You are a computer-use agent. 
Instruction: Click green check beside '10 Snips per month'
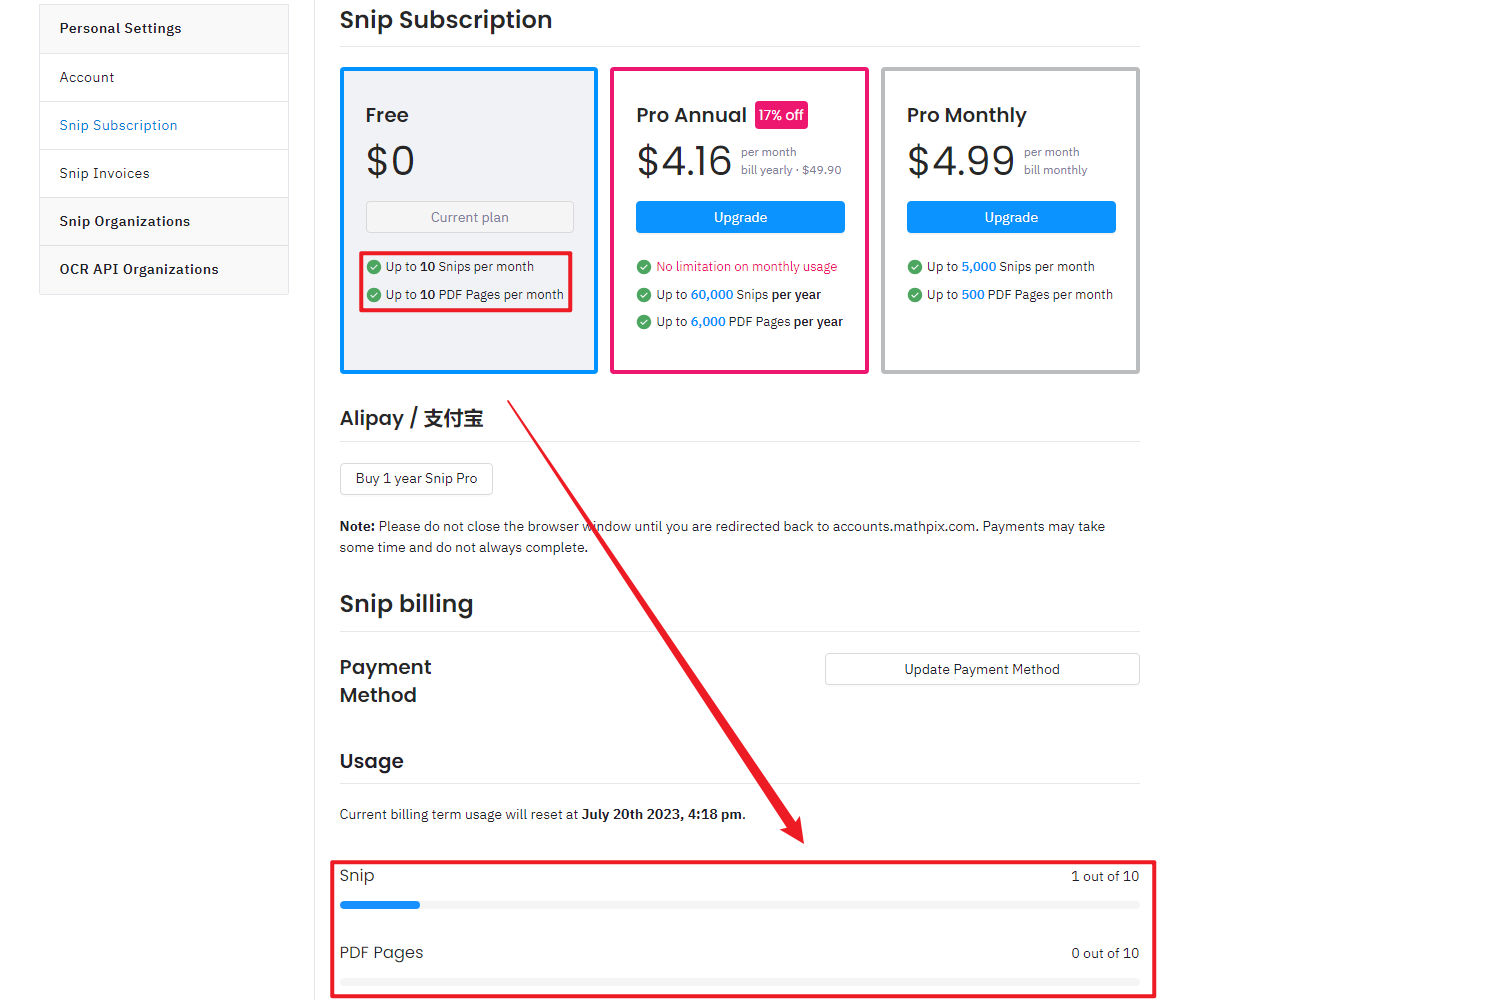pyautogui.click(x=374, y=267)
